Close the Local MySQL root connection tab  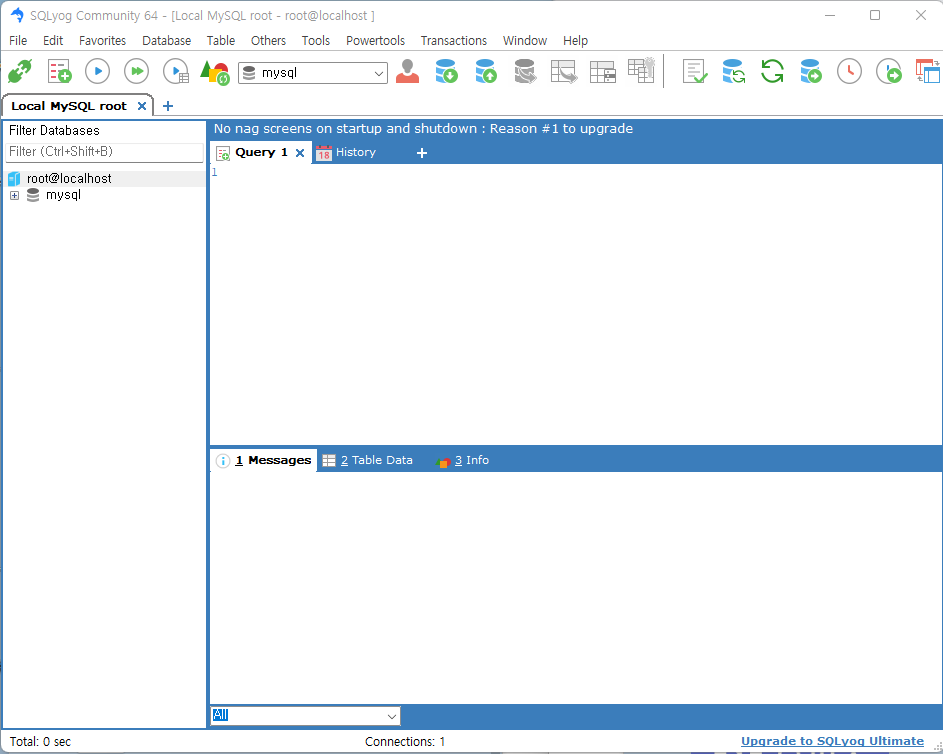coord(142,106)
